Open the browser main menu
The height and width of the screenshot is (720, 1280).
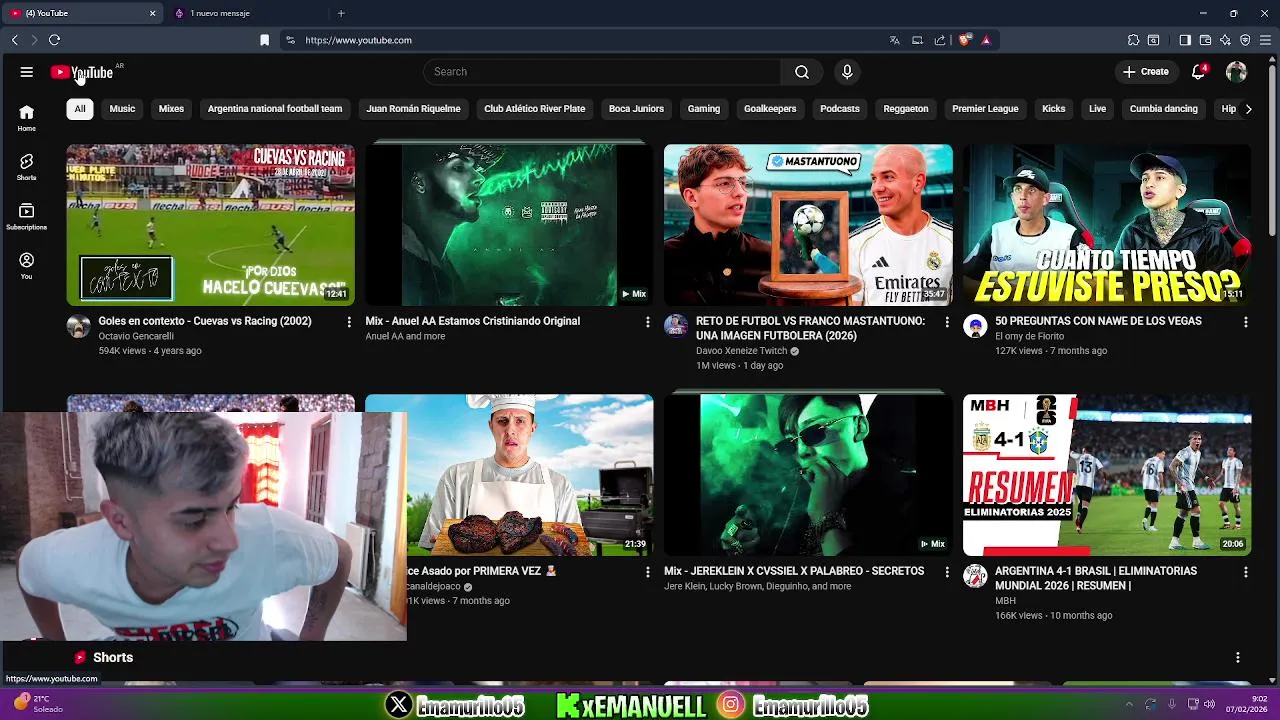[x=1265, y=40]
